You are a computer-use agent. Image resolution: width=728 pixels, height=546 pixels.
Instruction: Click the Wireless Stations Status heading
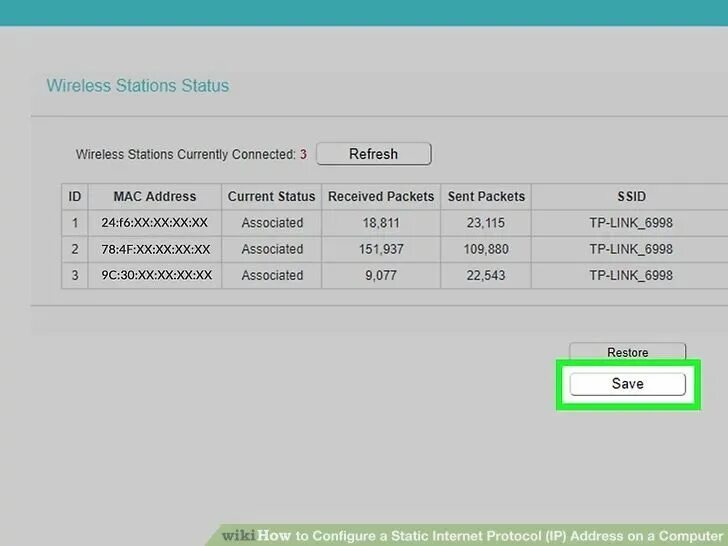(x=138, y=86)
